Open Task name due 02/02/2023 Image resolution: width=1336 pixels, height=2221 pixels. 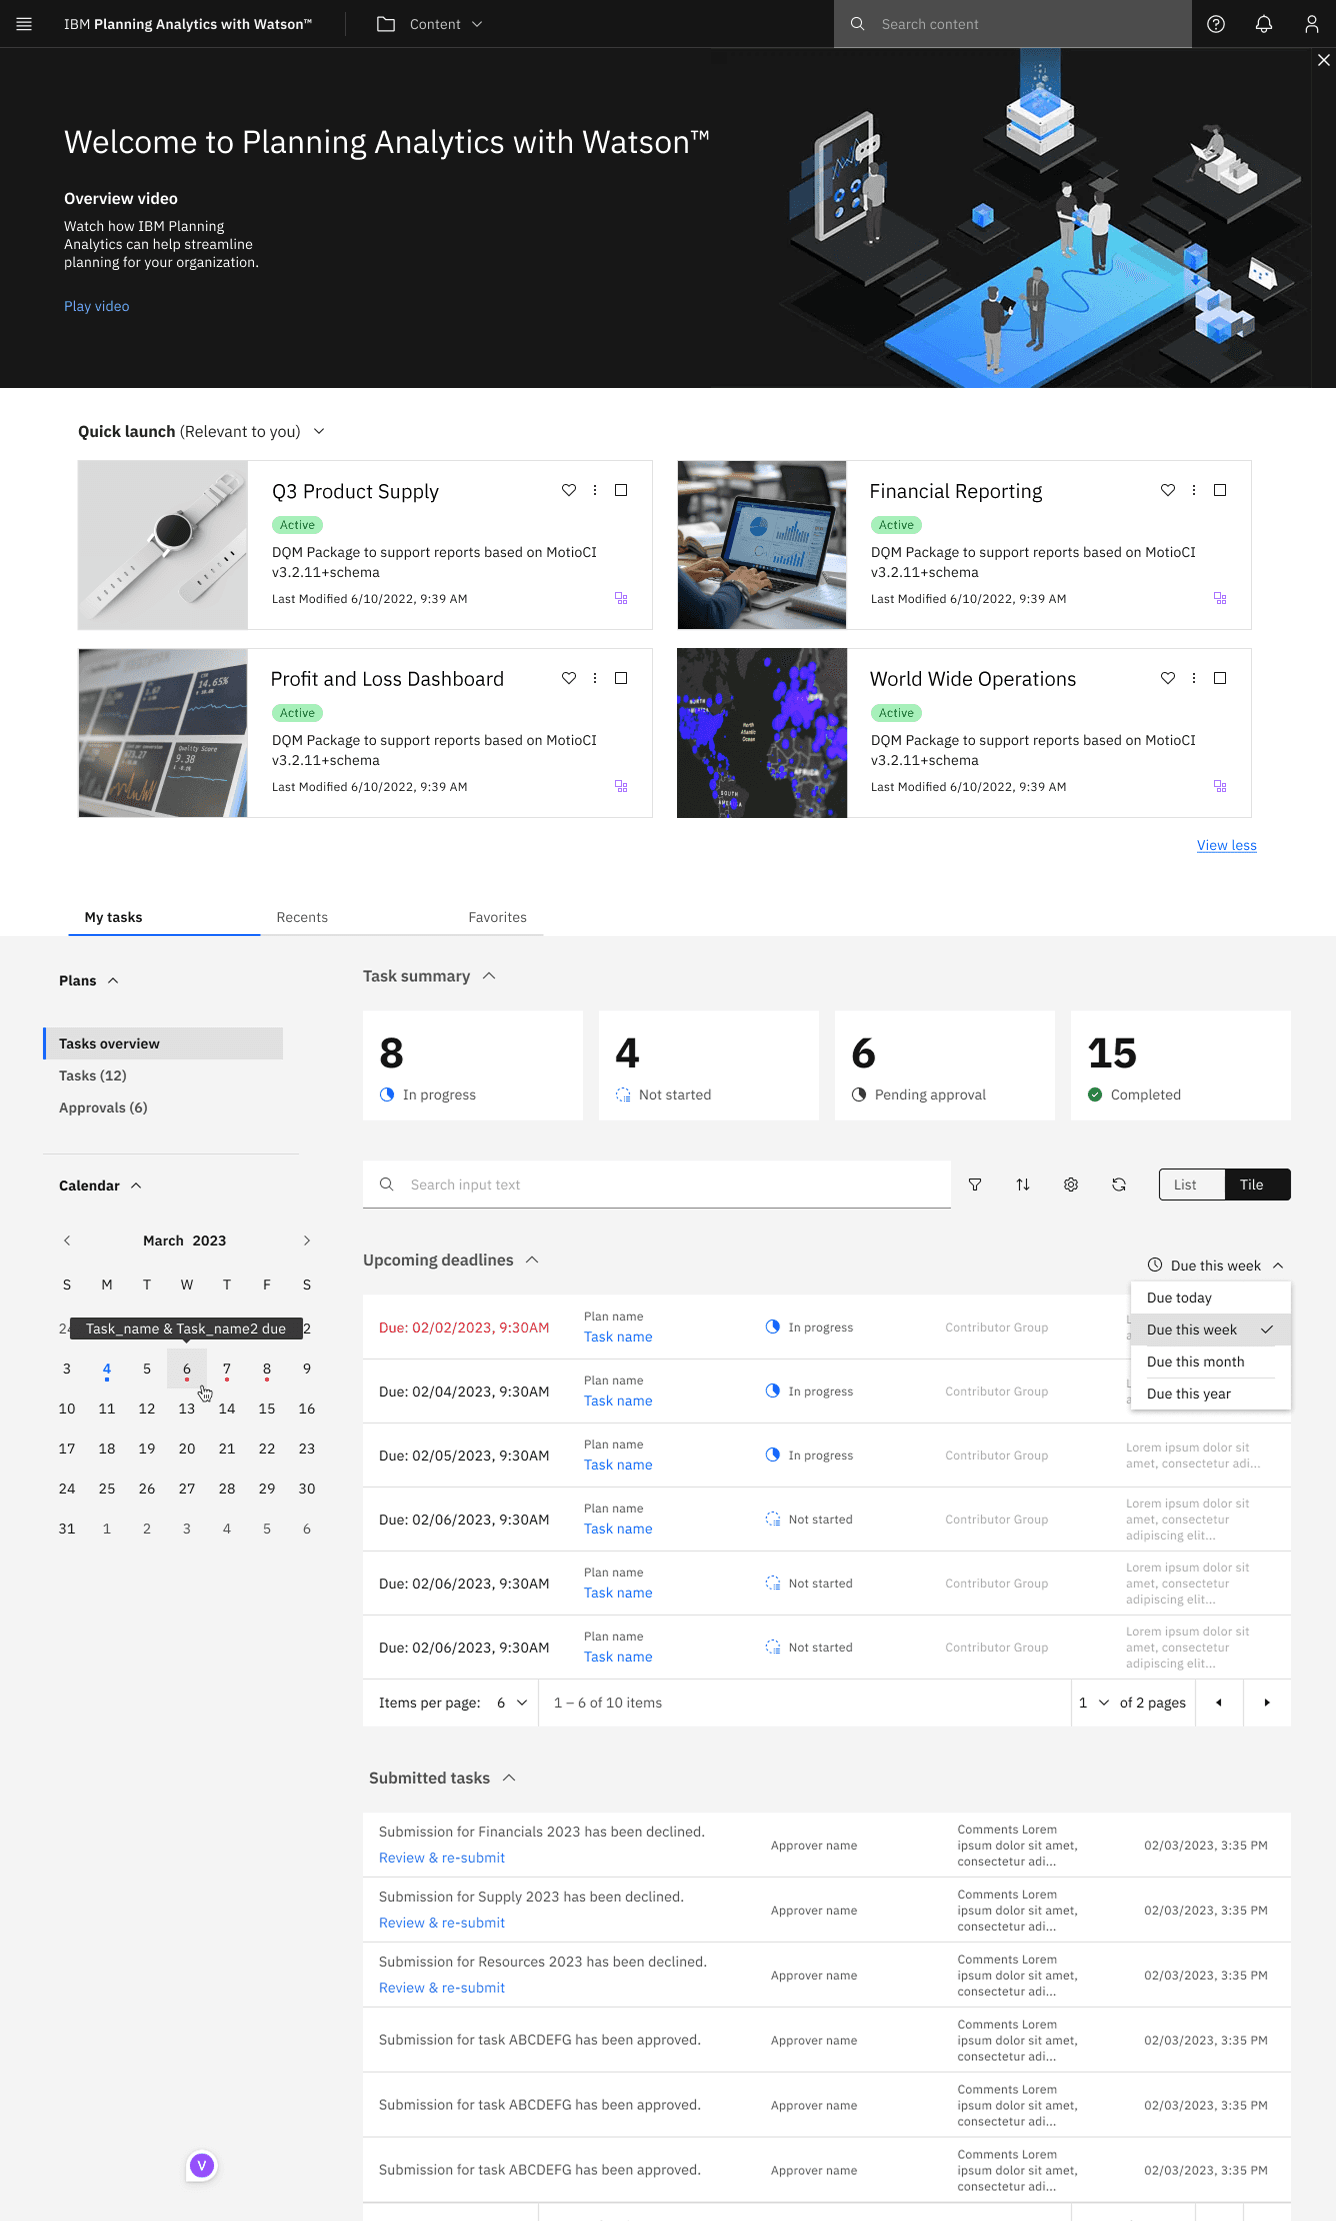(x=618, y=1337)
